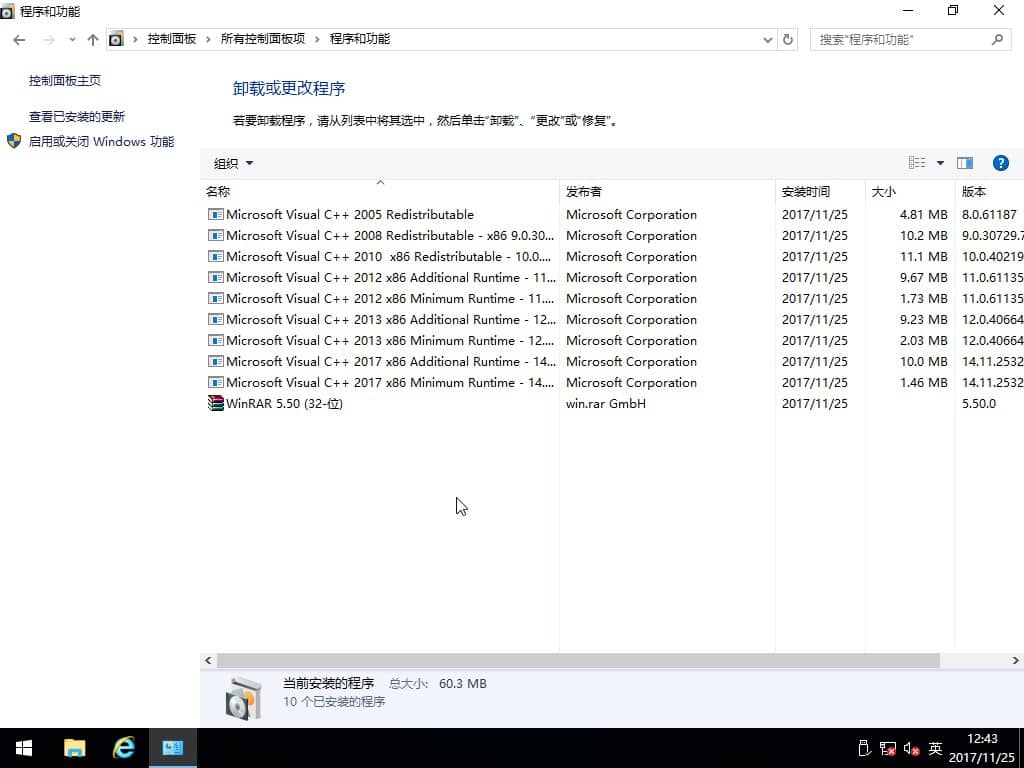
Task: Open help with the question mark icon
Action: point(1000,163)
